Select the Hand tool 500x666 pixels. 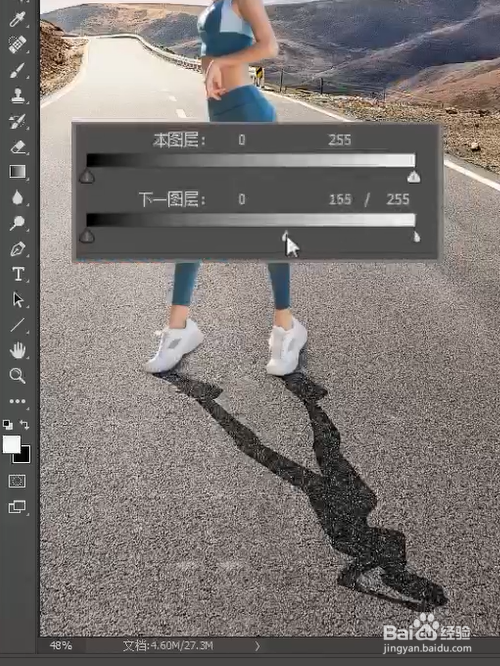[17, 350]
